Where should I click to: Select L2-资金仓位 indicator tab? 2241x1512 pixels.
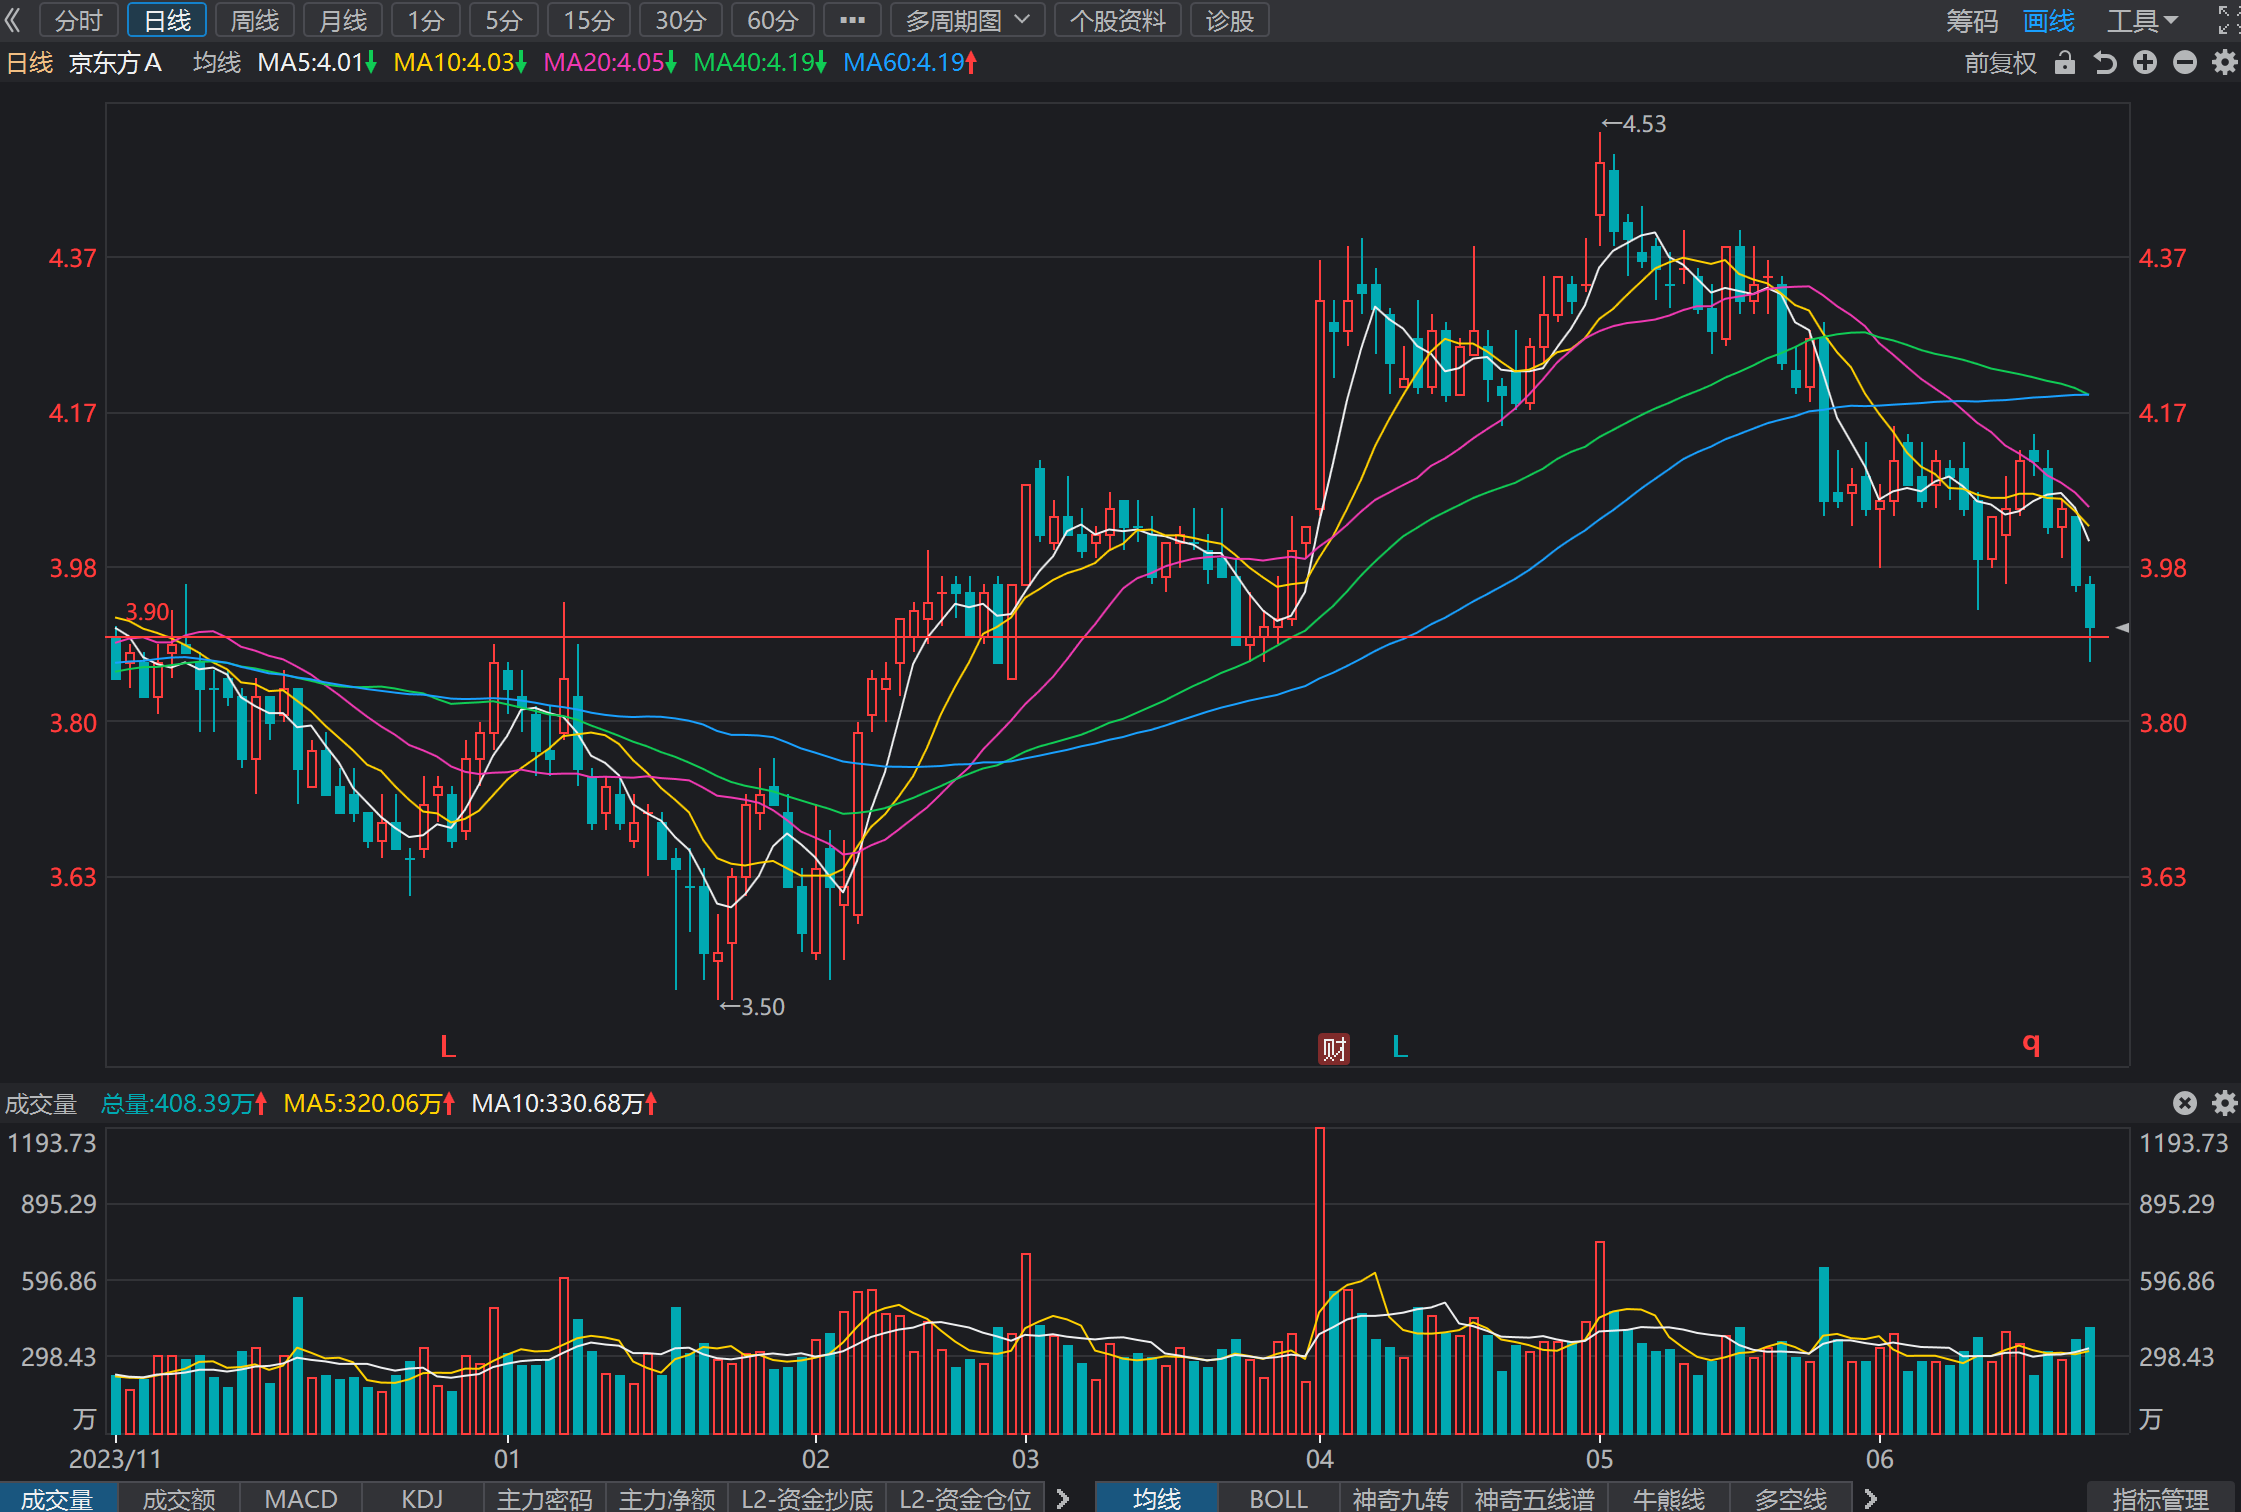point(965,1498)
